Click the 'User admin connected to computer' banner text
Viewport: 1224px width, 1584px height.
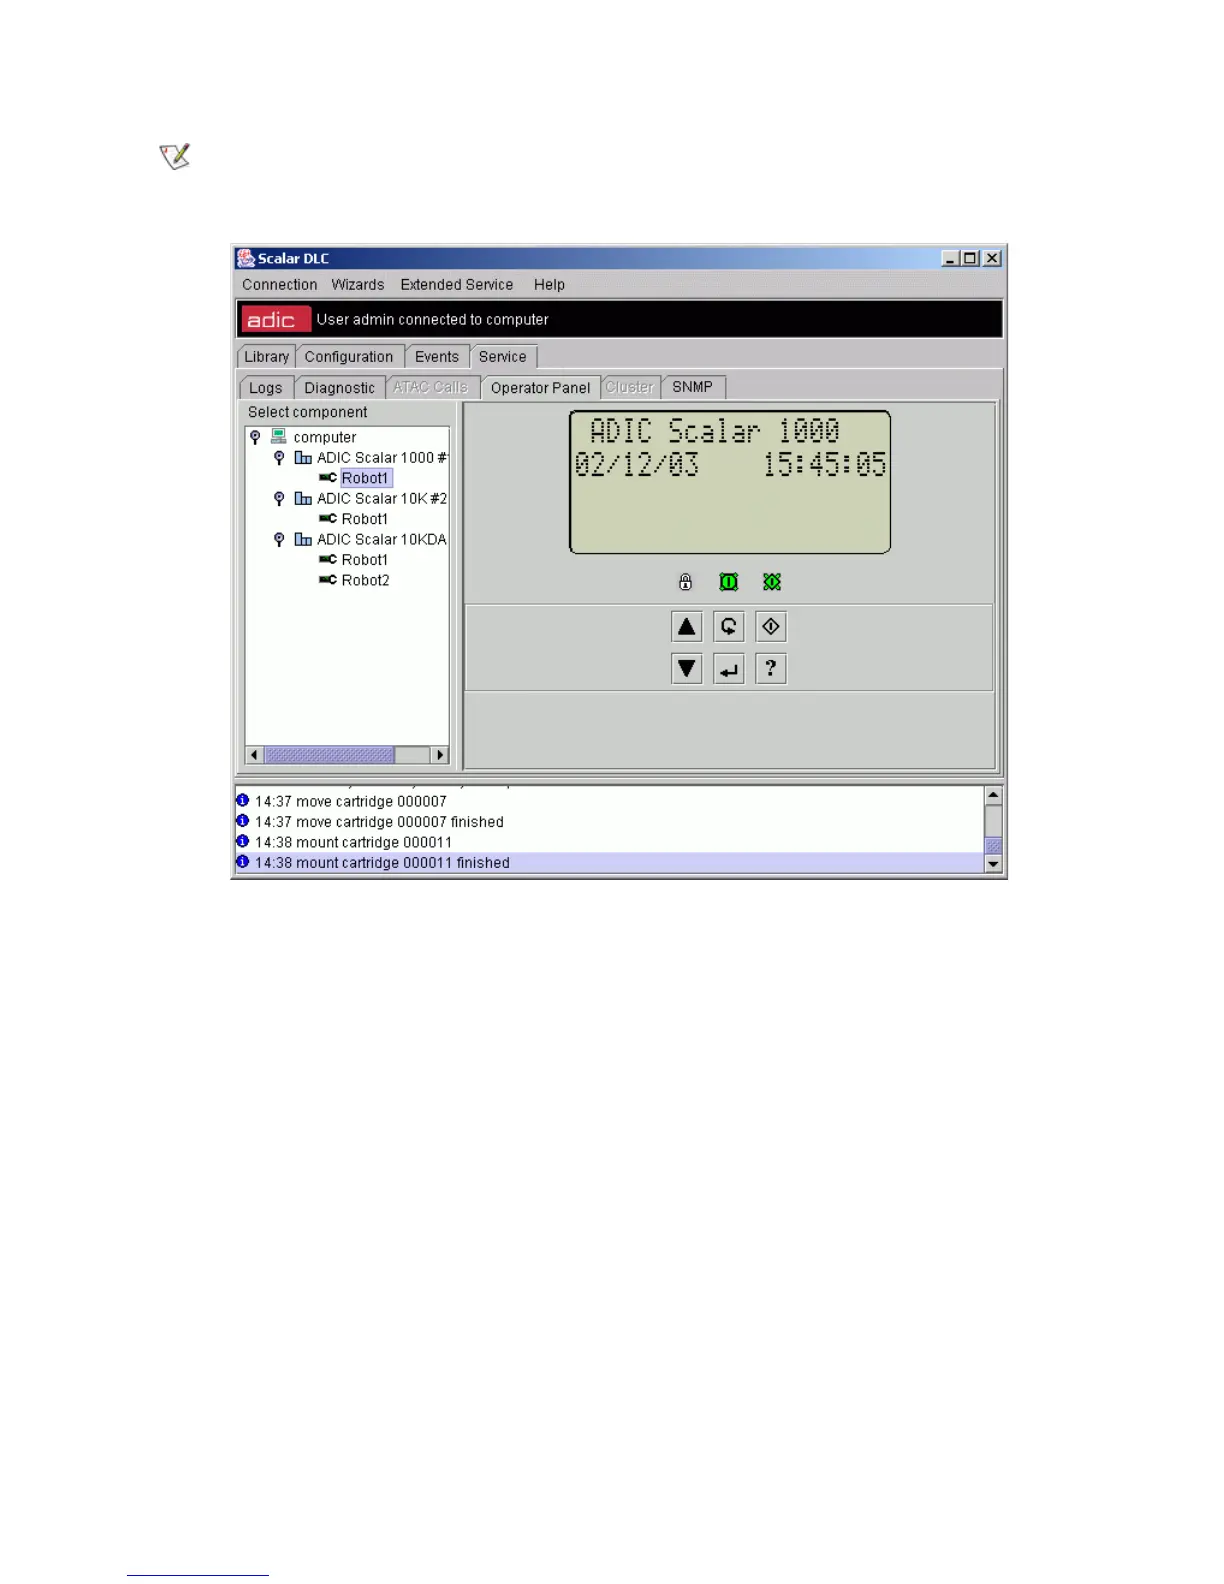tap(432, 319)
